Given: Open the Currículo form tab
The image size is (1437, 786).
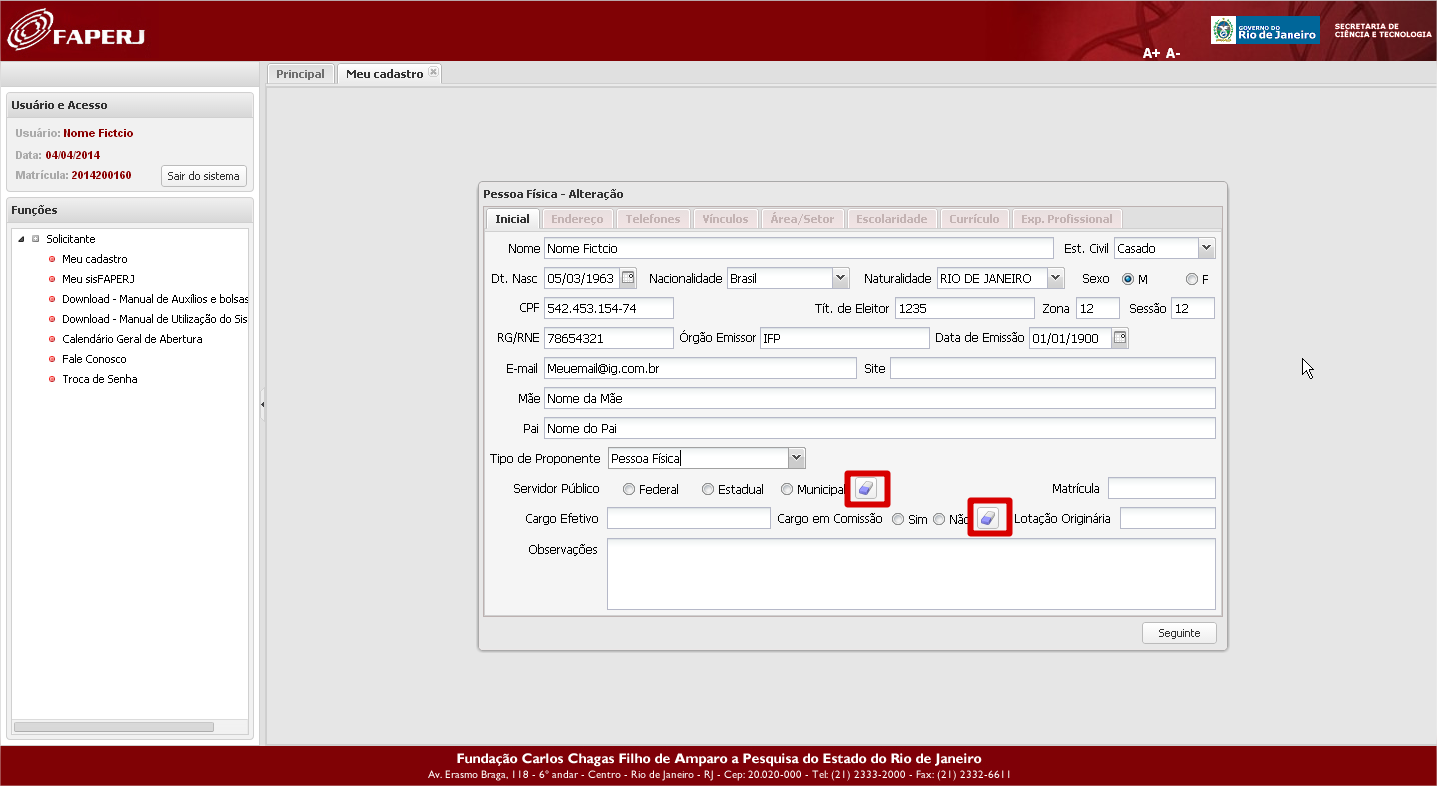Looking at the screenshot, I should pyautogui.click(x=974, y=219).
